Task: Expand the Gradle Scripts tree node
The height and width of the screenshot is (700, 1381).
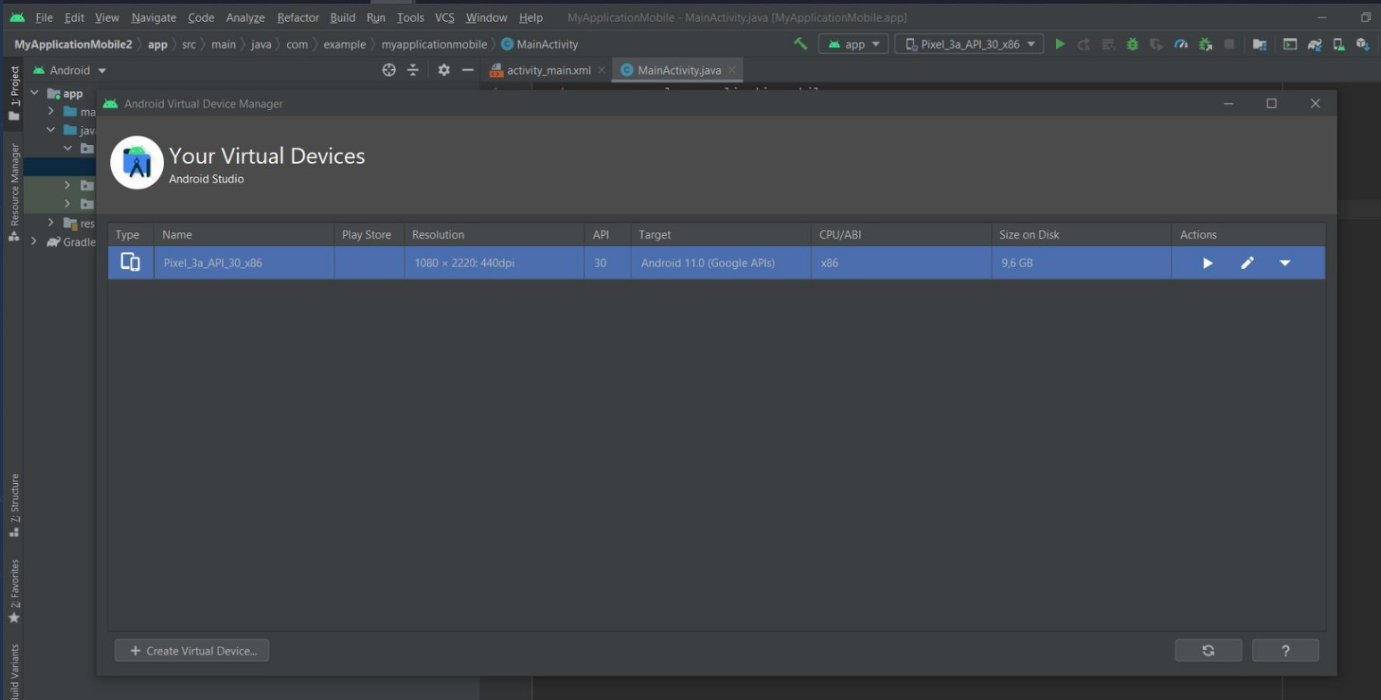Action: [x=35, y=242]
